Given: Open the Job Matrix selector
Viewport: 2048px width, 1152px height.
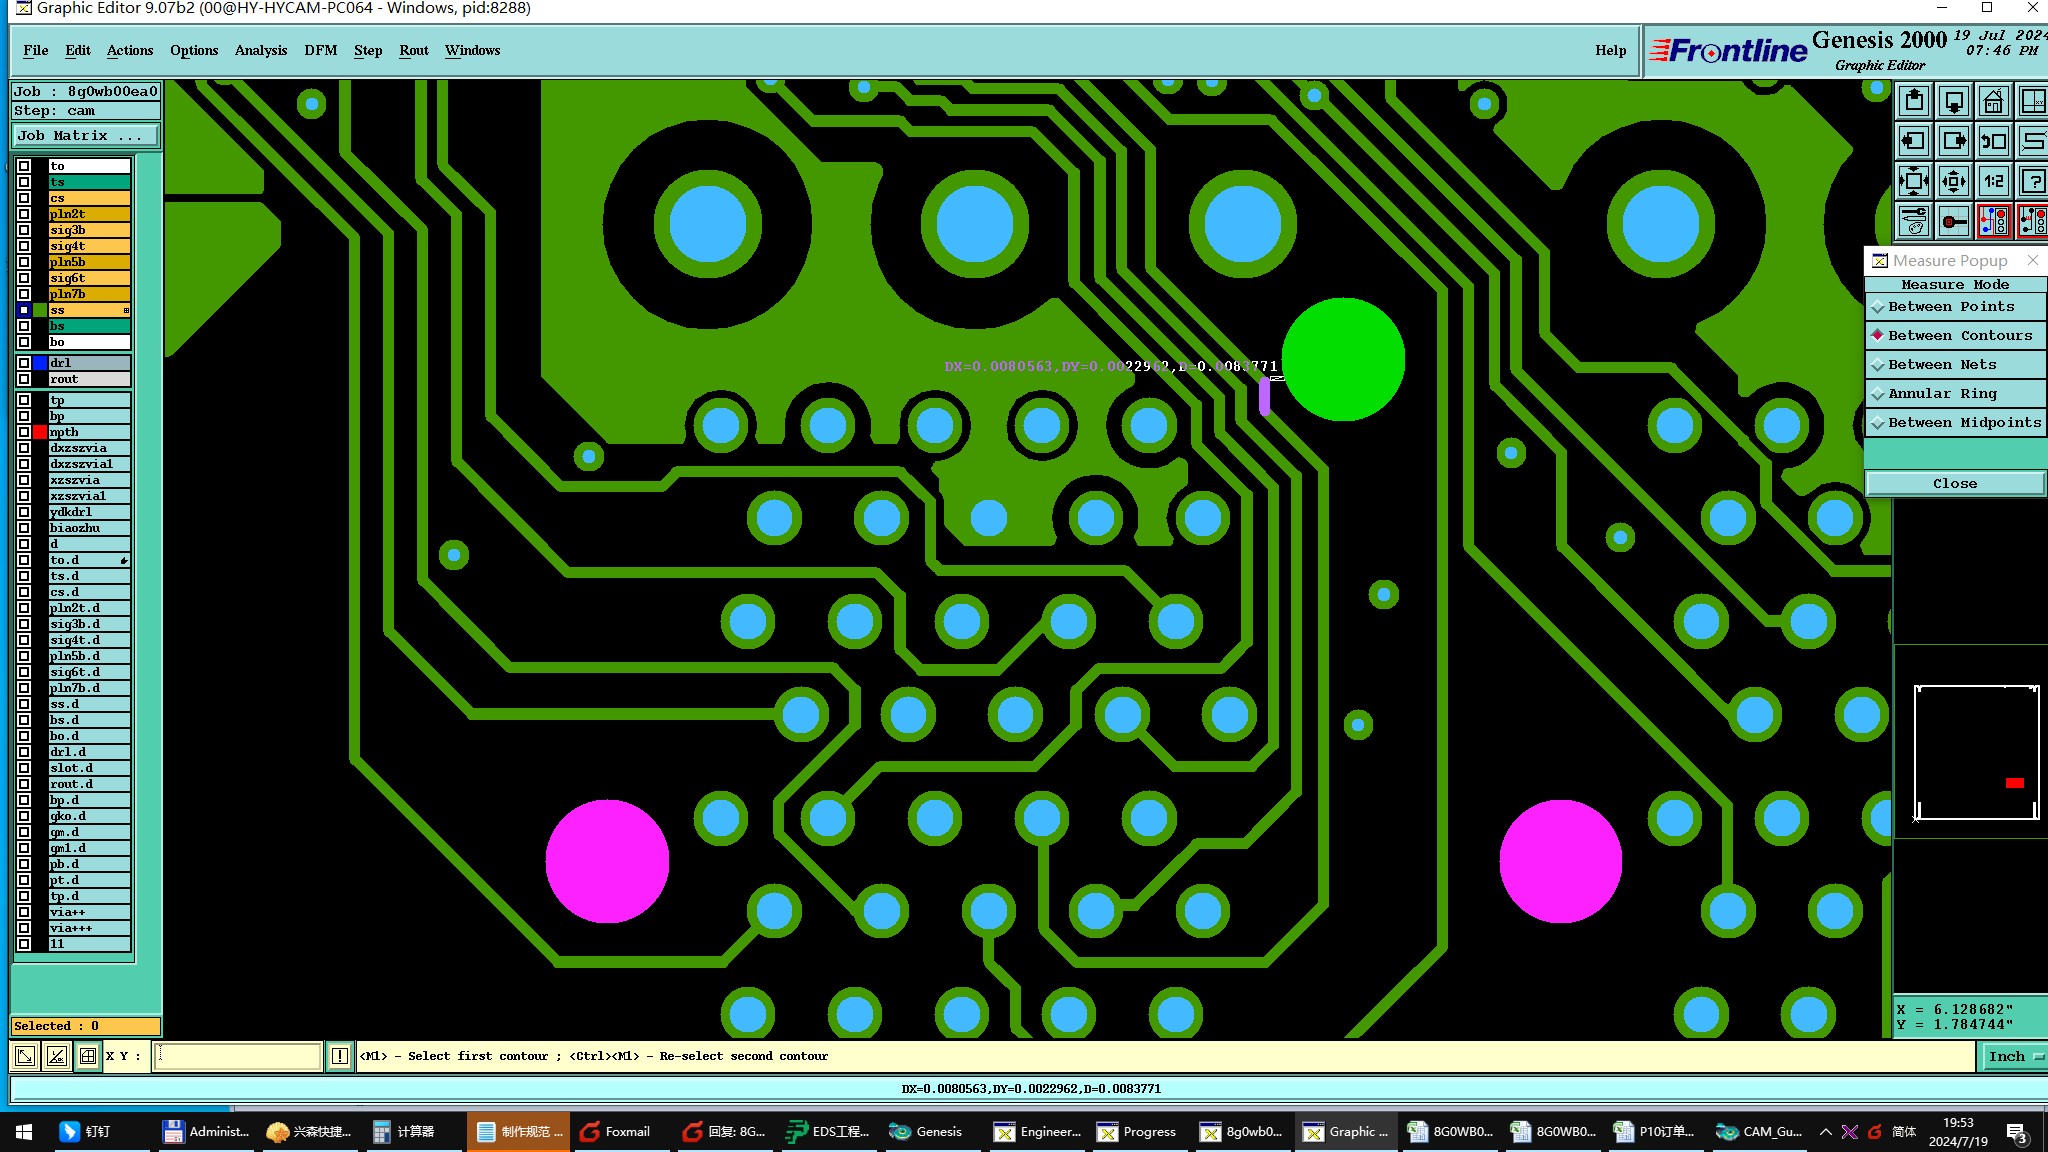Looking at the screenshot, I should pos(85,136).
